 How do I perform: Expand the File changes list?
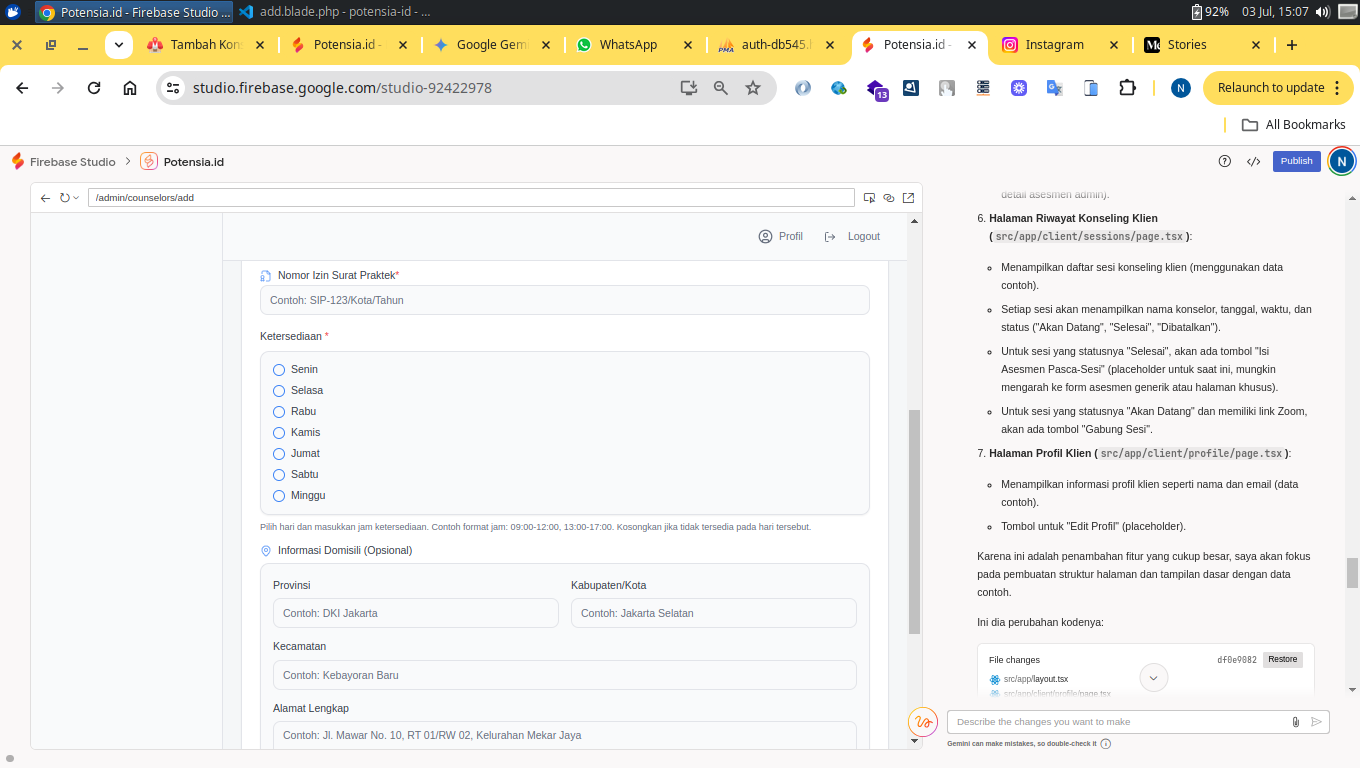click(x=1153, y=678)
